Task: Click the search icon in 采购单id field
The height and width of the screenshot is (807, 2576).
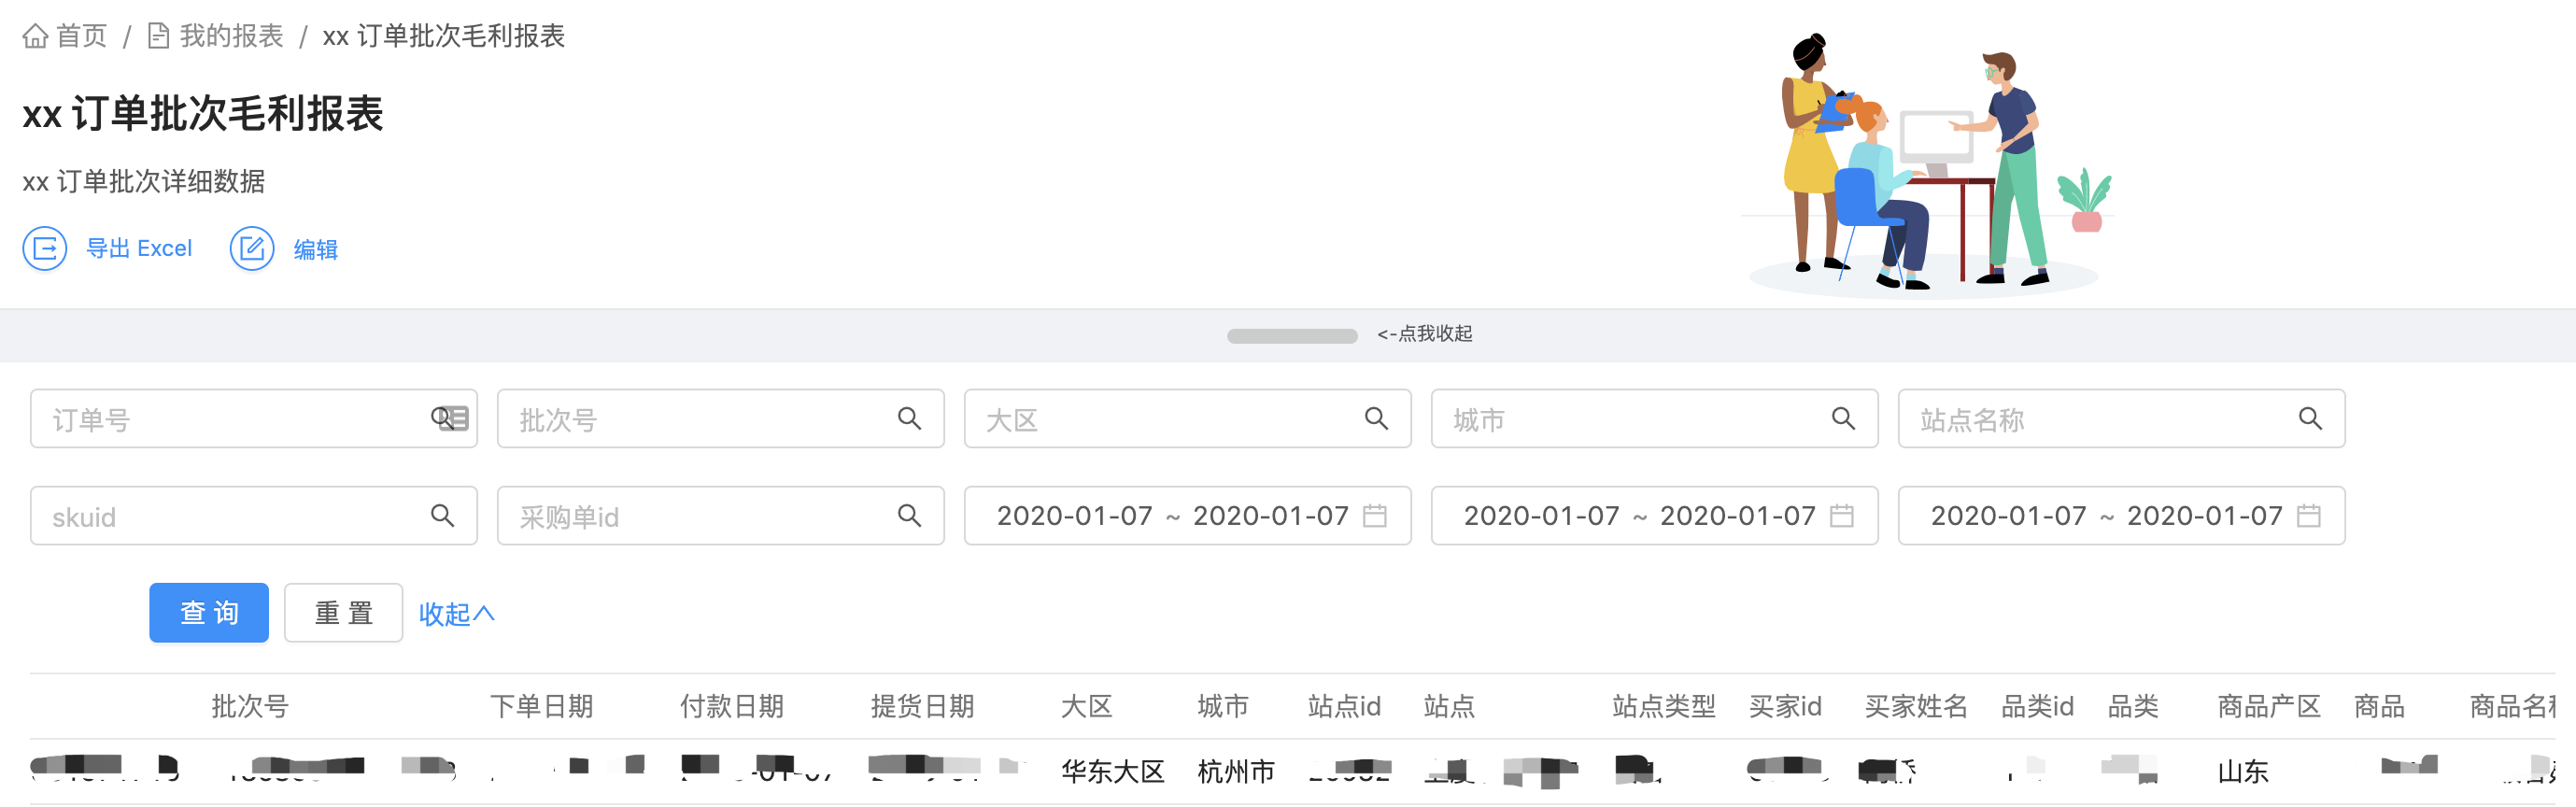Action: coord(909,516)
